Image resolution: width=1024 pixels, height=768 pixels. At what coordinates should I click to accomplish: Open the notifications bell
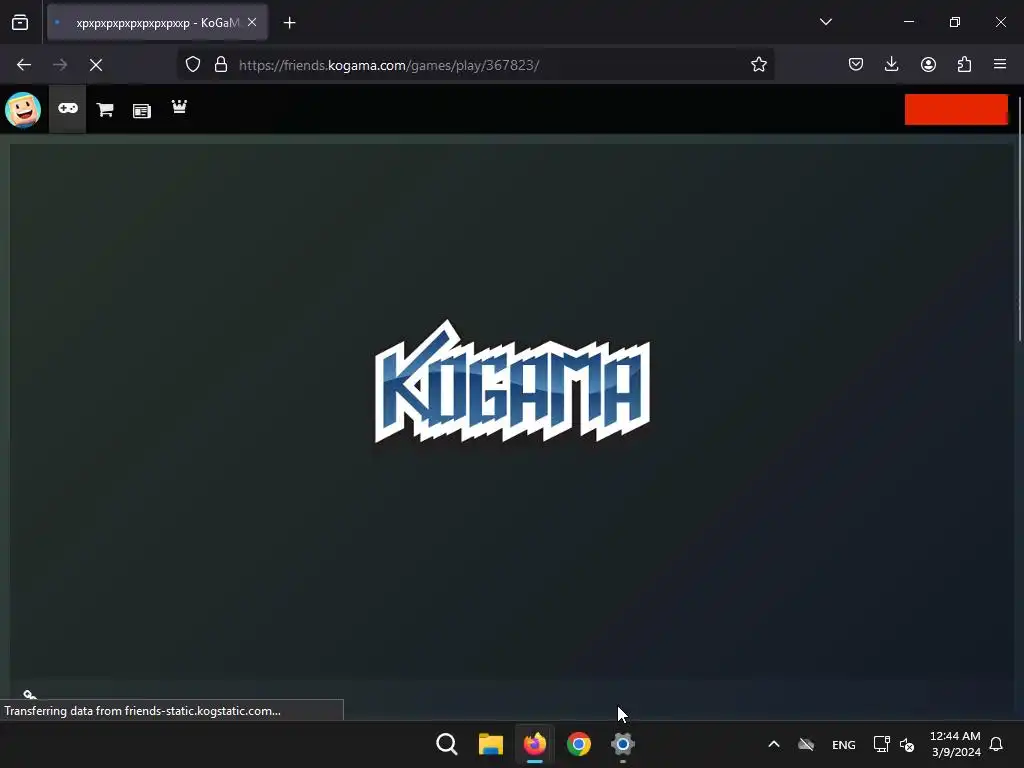[996, 744]
